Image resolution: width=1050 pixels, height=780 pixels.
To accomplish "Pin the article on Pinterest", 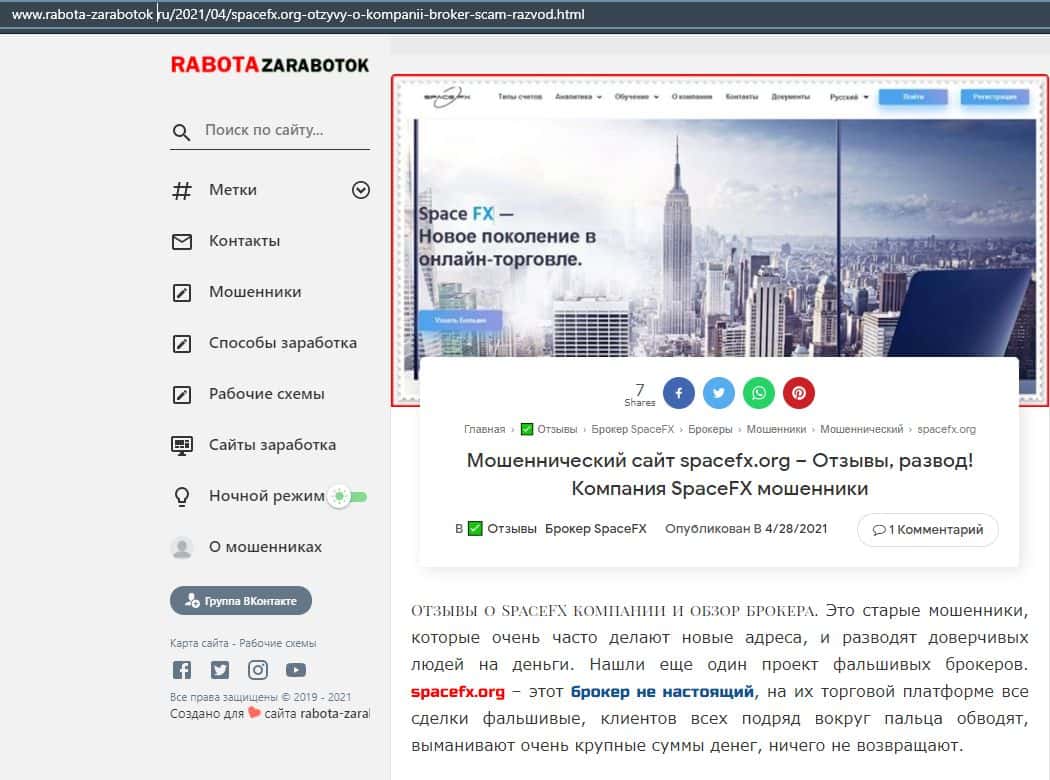I will tap(799, 393).
